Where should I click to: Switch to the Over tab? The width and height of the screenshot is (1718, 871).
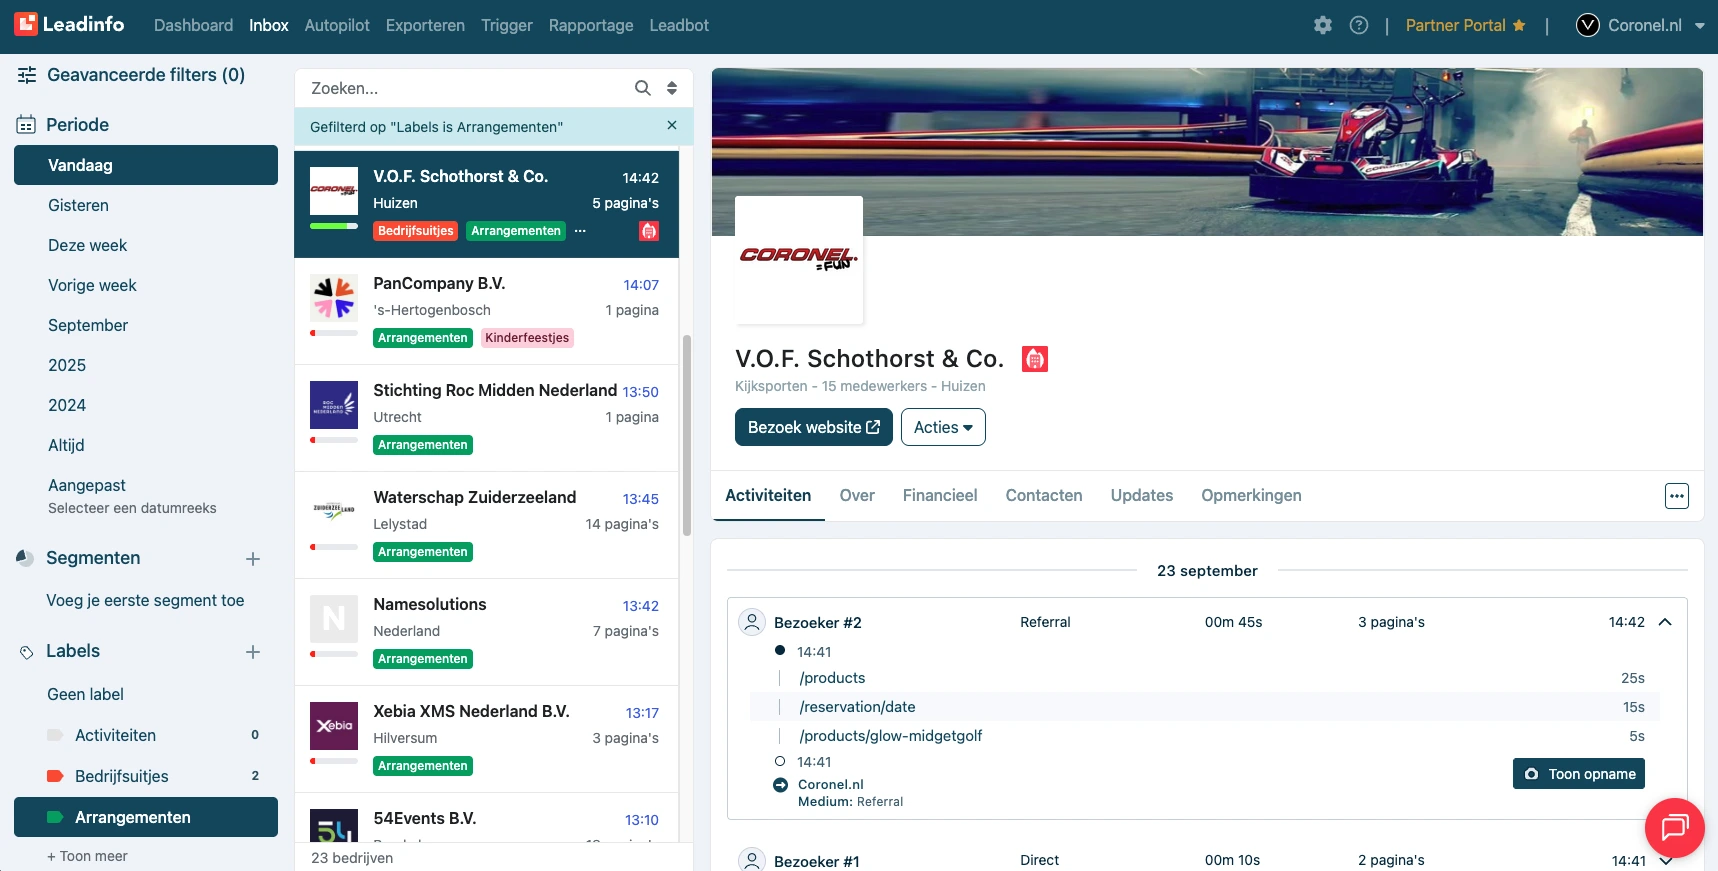coord(857,495)
